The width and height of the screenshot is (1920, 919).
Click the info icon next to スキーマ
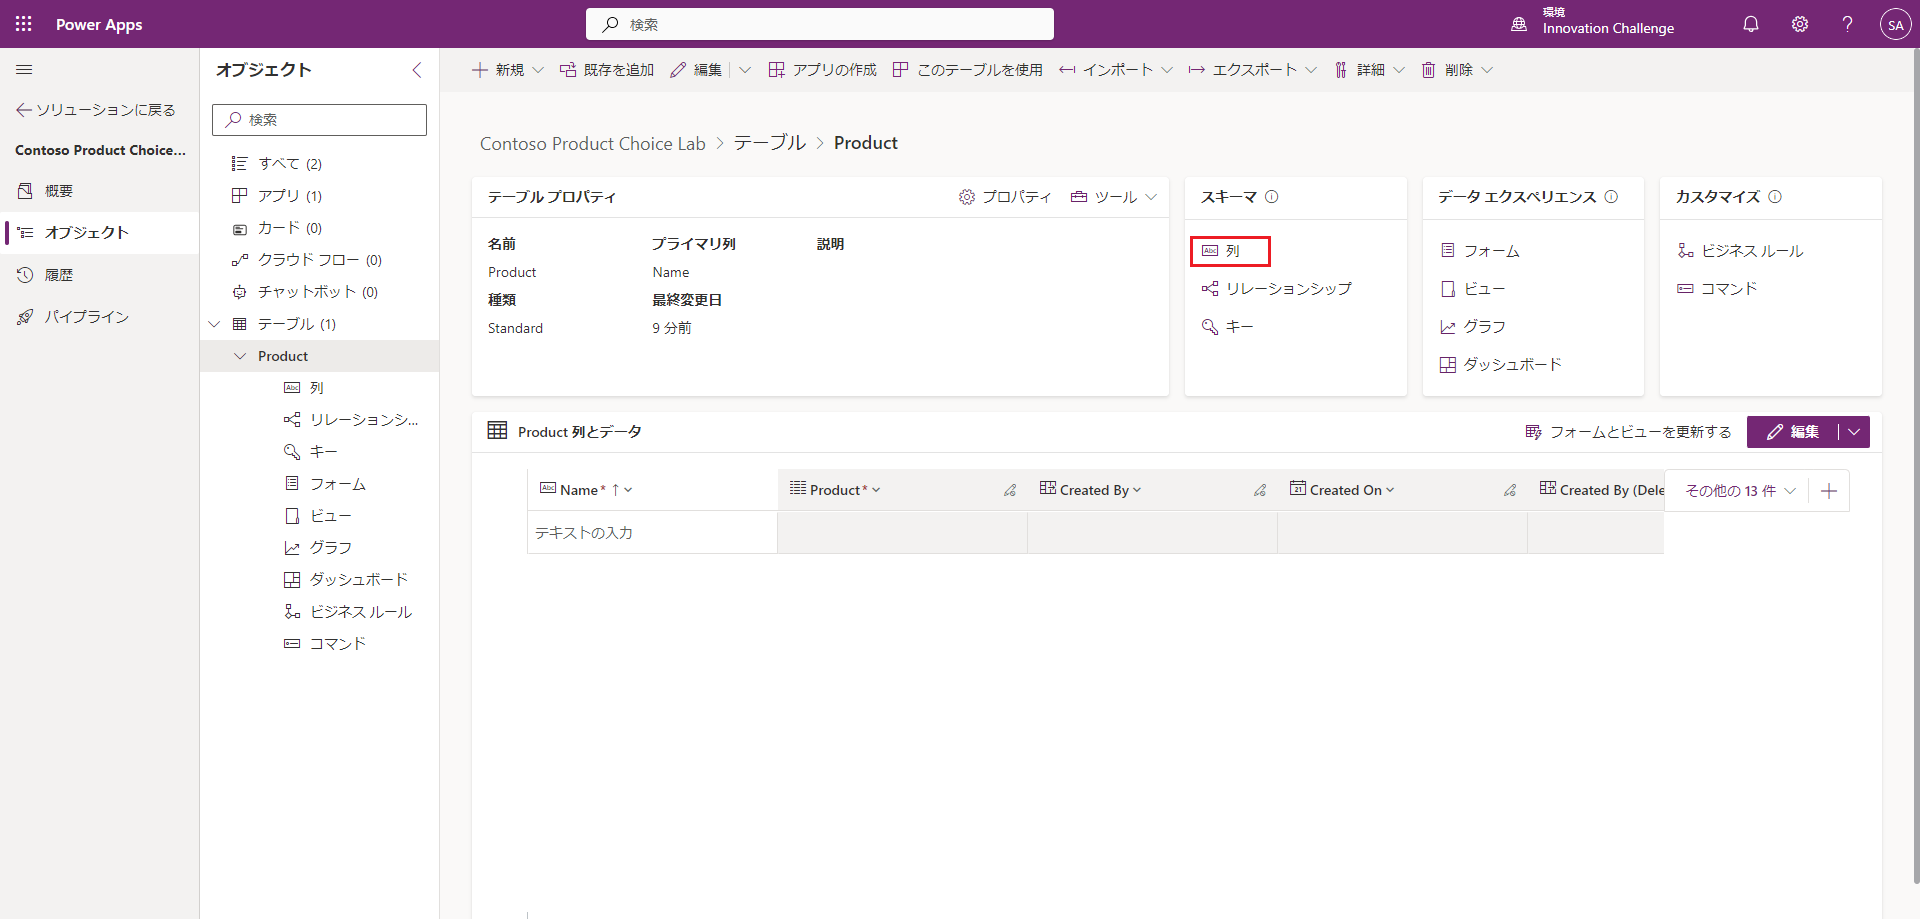point(1272,197)
